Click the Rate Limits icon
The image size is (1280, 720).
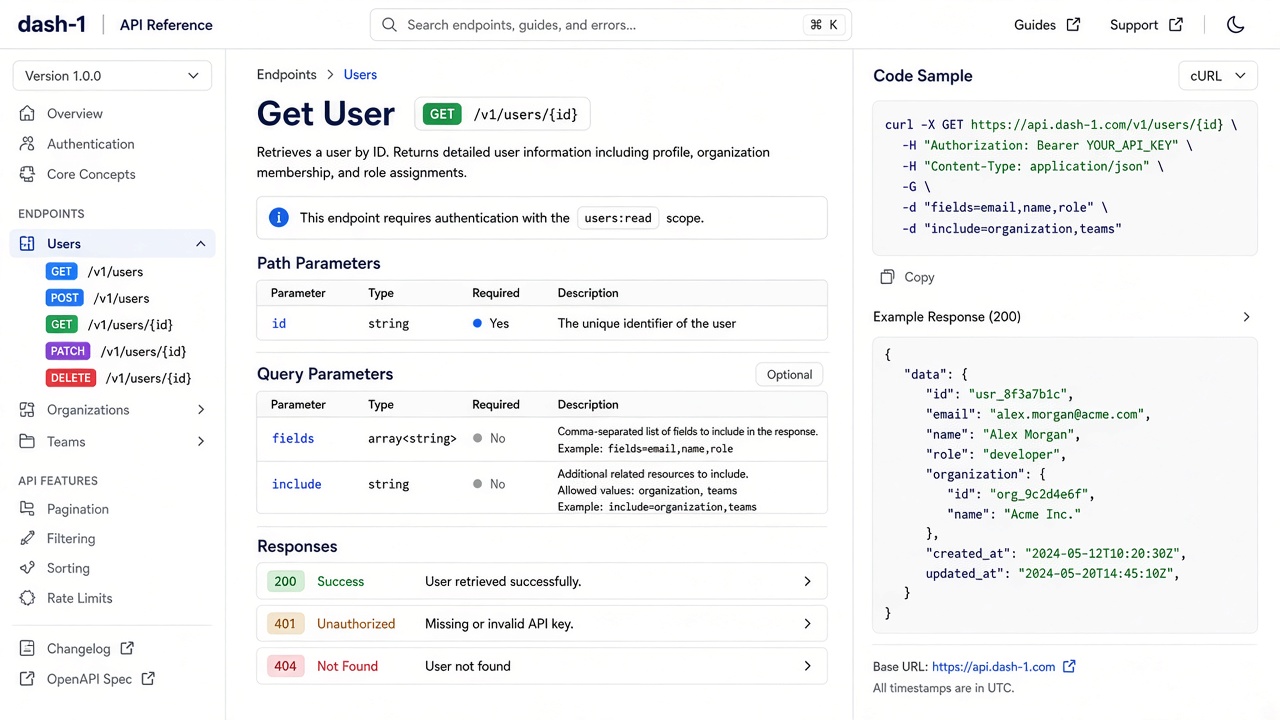point(27,598)
